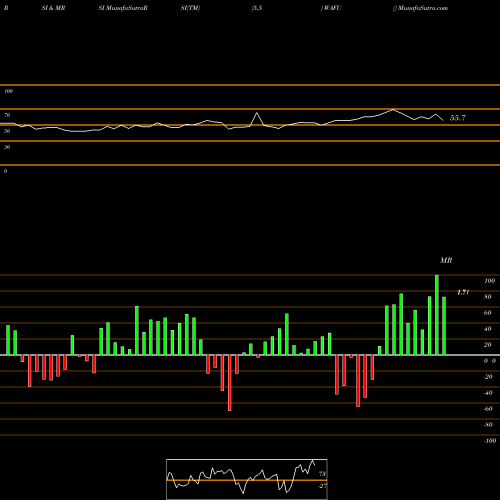Screen dimensions: 500x500
Task: Click the end point of RSI line
Action: [x=443, y=120]
